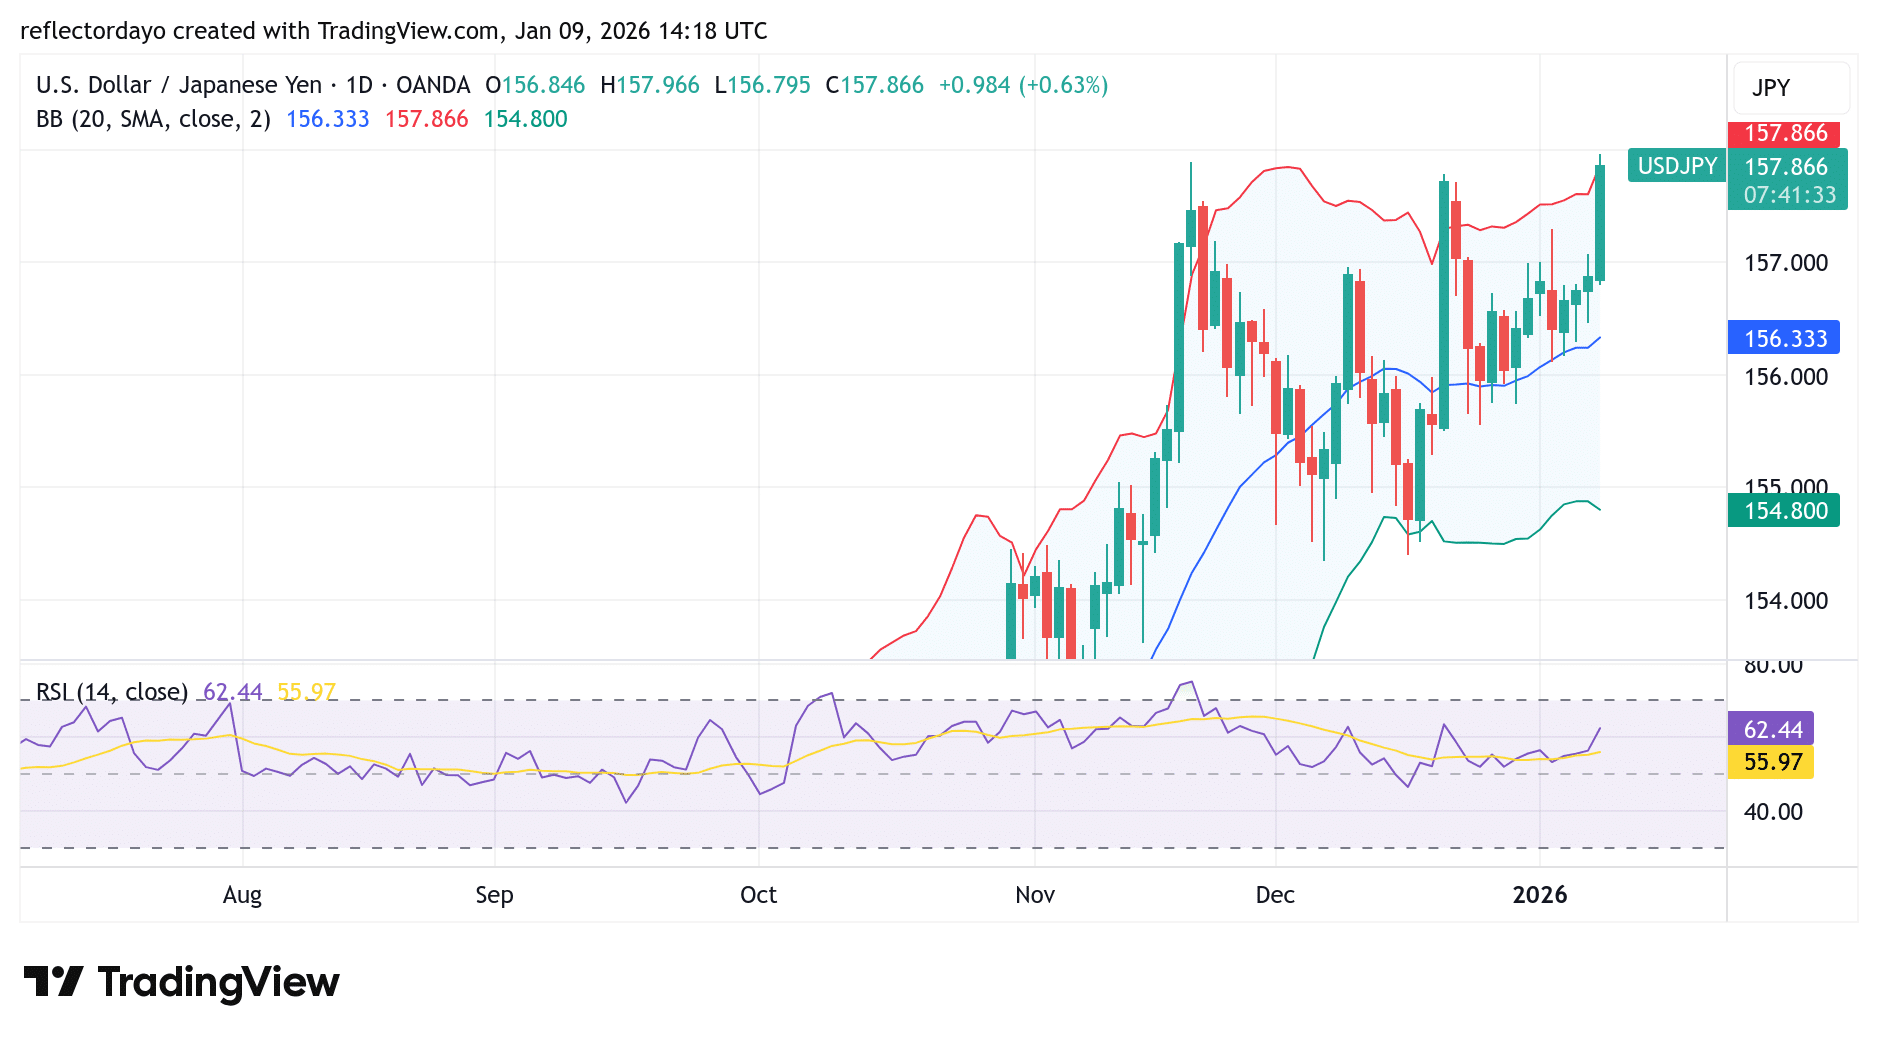Screen dimensions: 1878x1042
Task: Click the 157.000 level on the price scale
Action: (1786, 263)
